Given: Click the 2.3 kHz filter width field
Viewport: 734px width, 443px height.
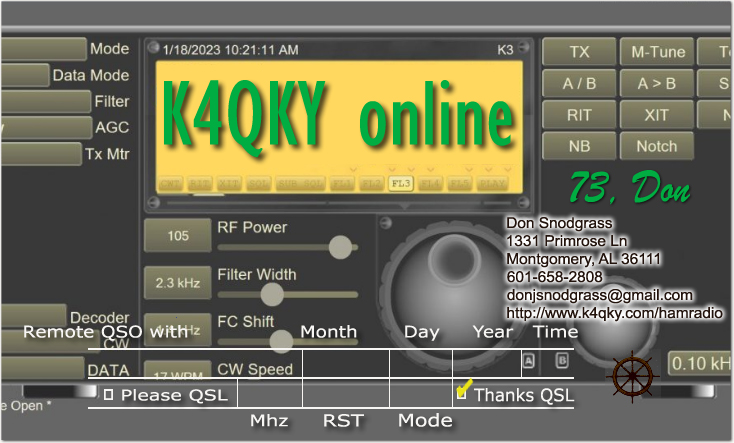Looking at the screenshot, I should click(x=178, y=282).
